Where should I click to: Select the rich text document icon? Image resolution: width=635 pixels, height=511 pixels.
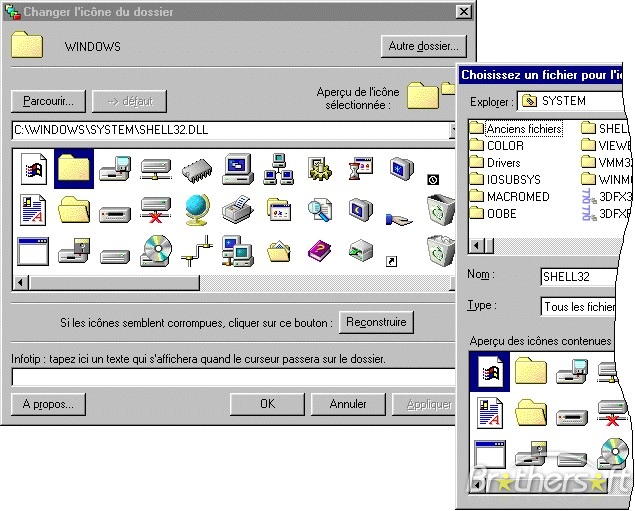tap(33, 210)
